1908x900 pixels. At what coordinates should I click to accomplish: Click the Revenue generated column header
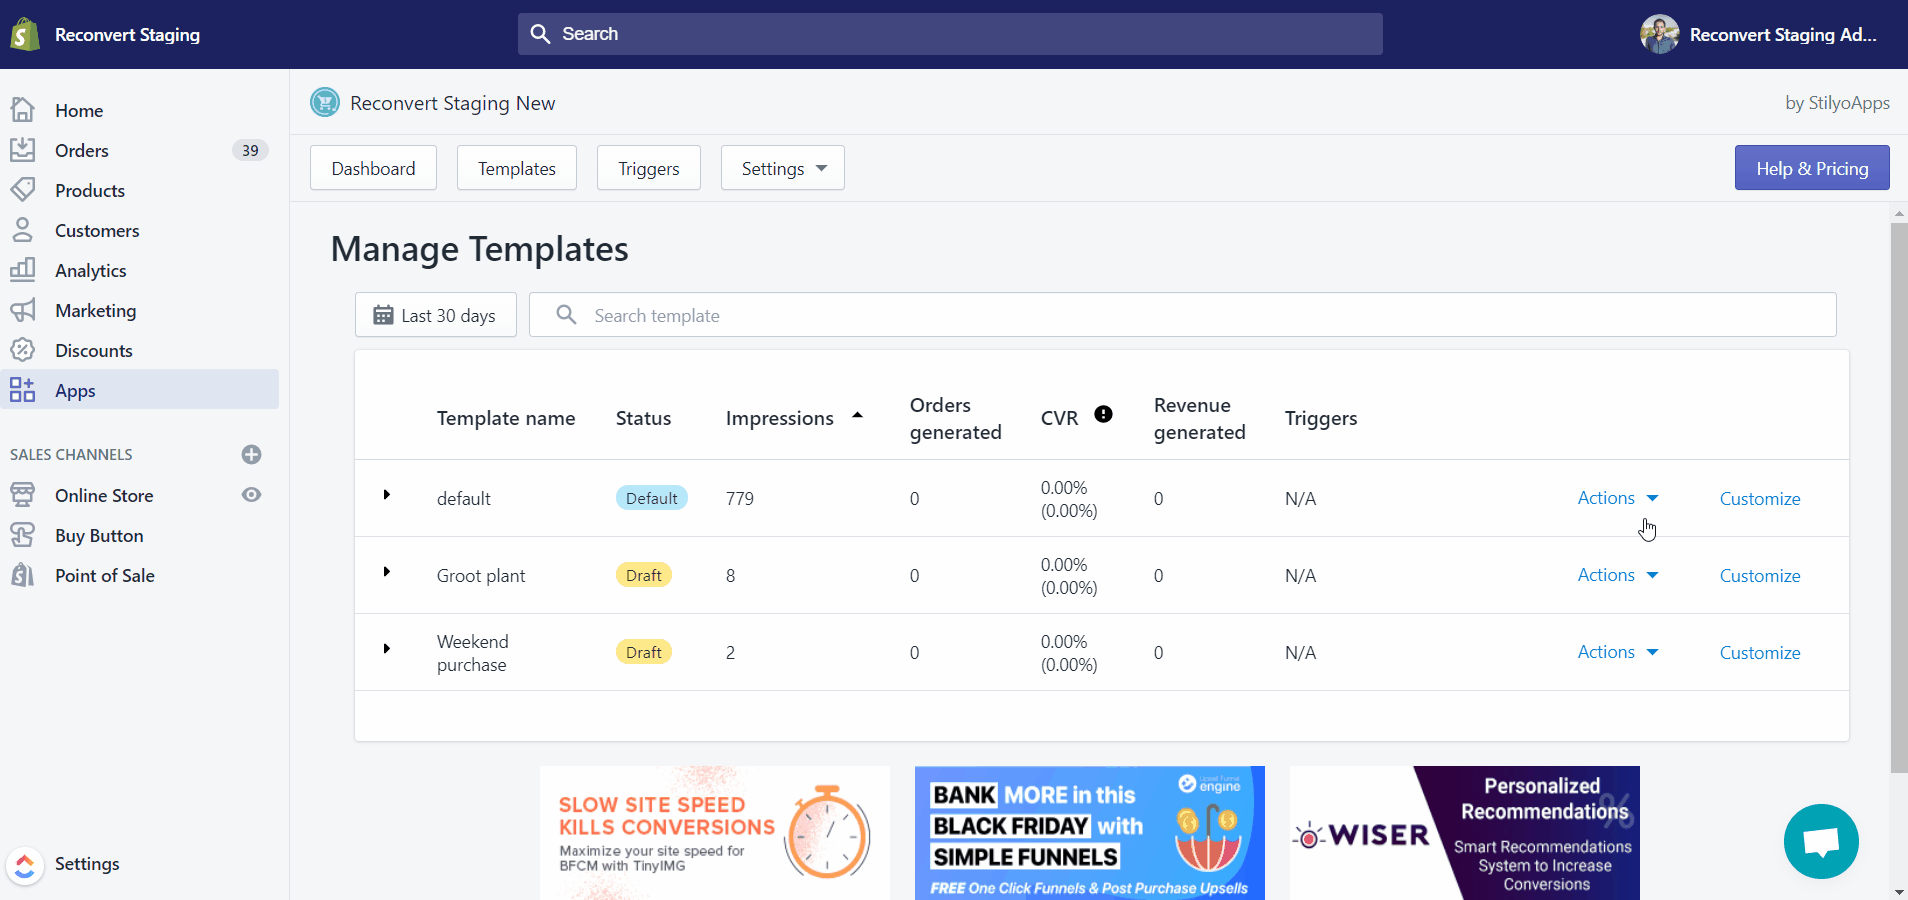pos(1200,418)
